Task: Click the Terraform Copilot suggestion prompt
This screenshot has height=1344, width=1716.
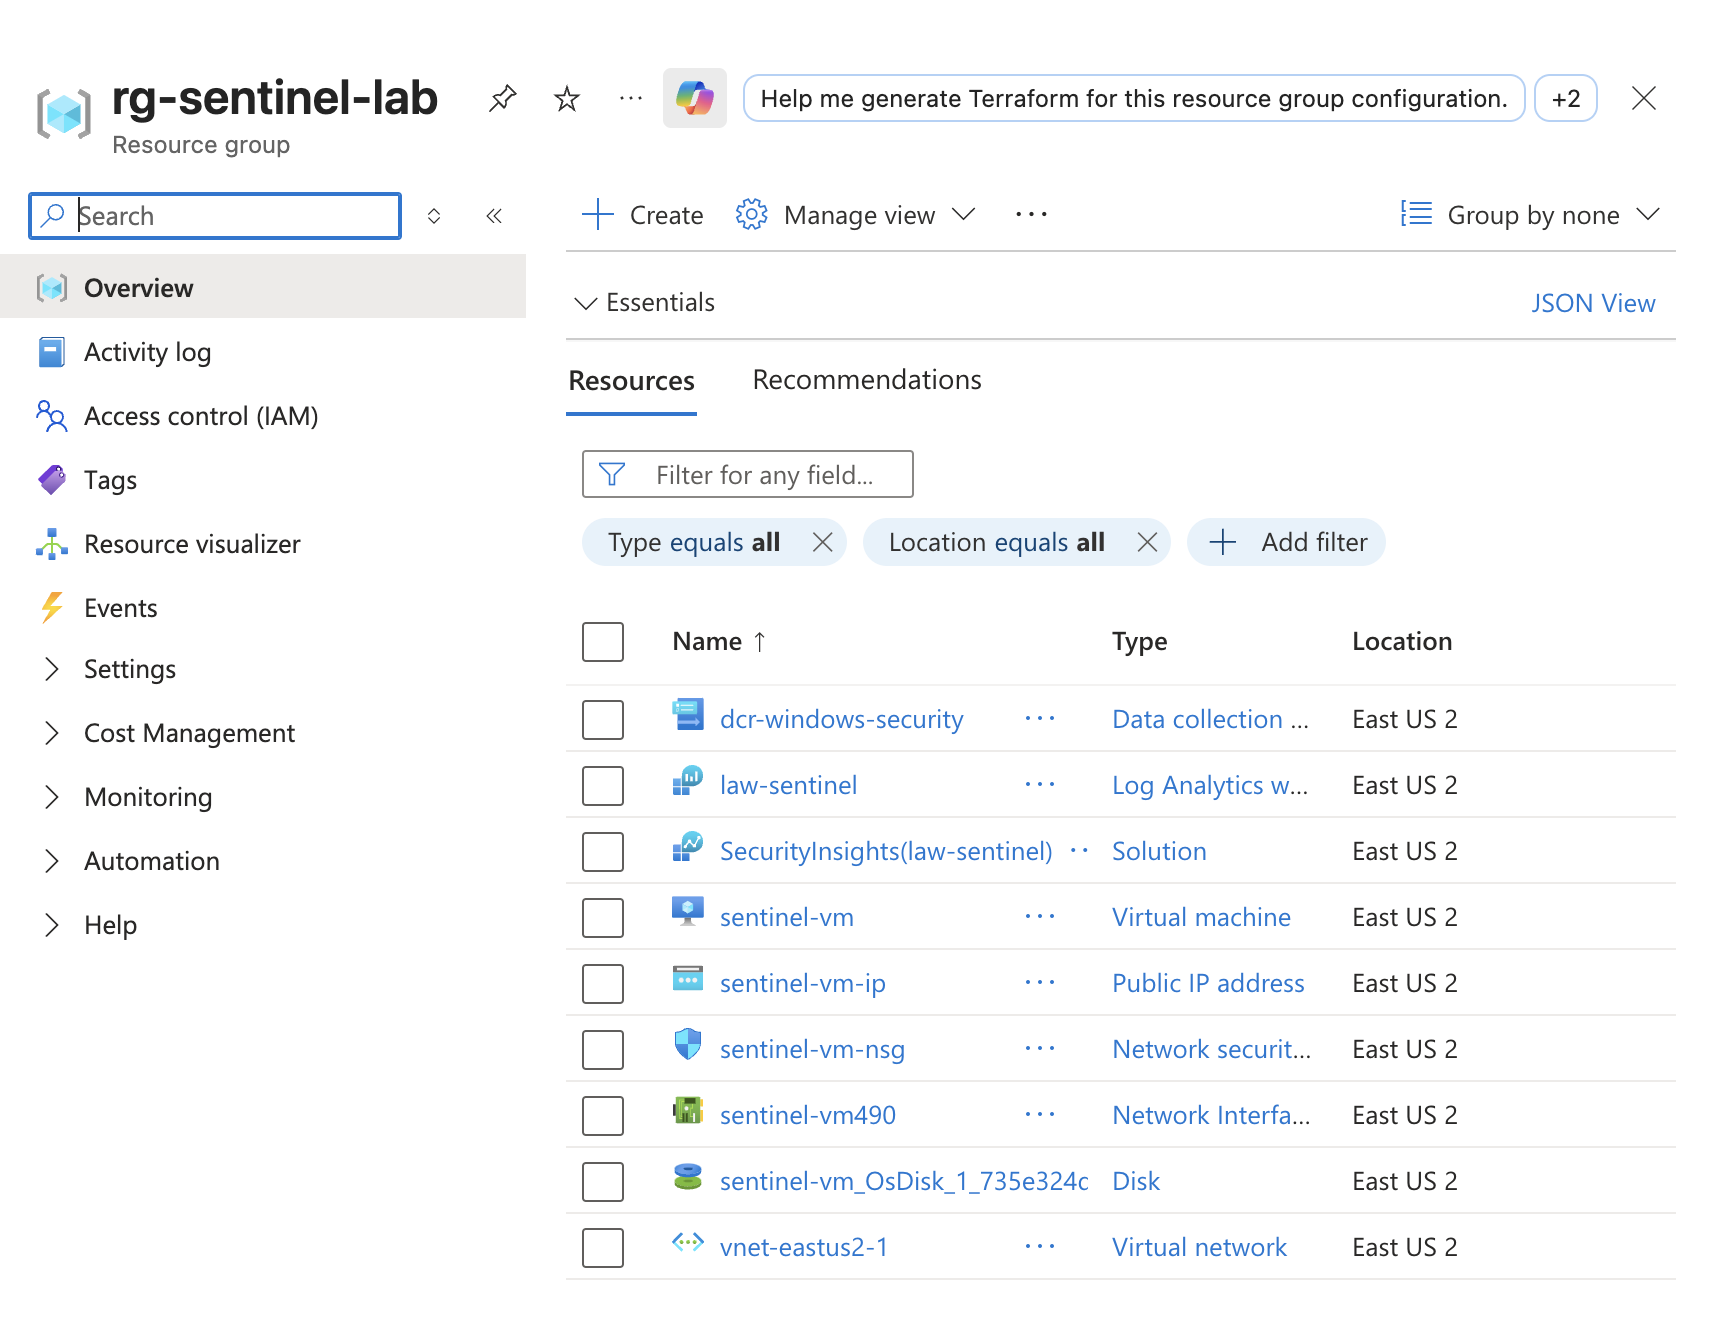Action: pyautogui.click(x=1134, y=98)
